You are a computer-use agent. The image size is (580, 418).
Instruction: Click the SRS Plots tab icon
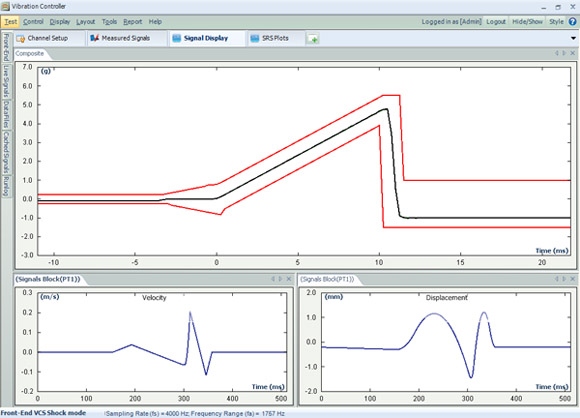pos(254,38)
